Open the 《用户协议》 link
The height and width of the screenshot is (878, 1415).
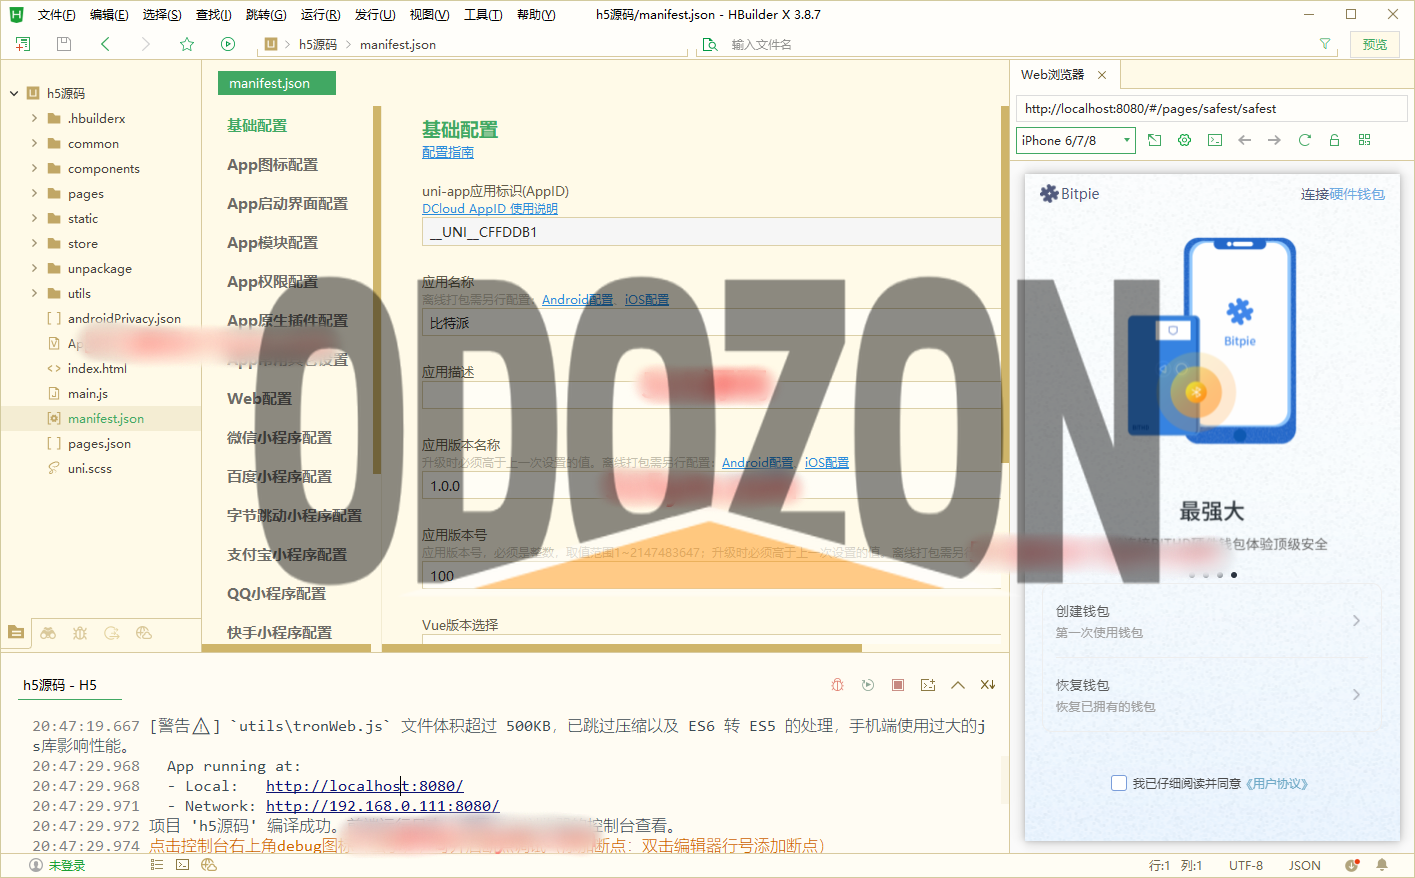pyautogui.click(x=1276, y=783)
